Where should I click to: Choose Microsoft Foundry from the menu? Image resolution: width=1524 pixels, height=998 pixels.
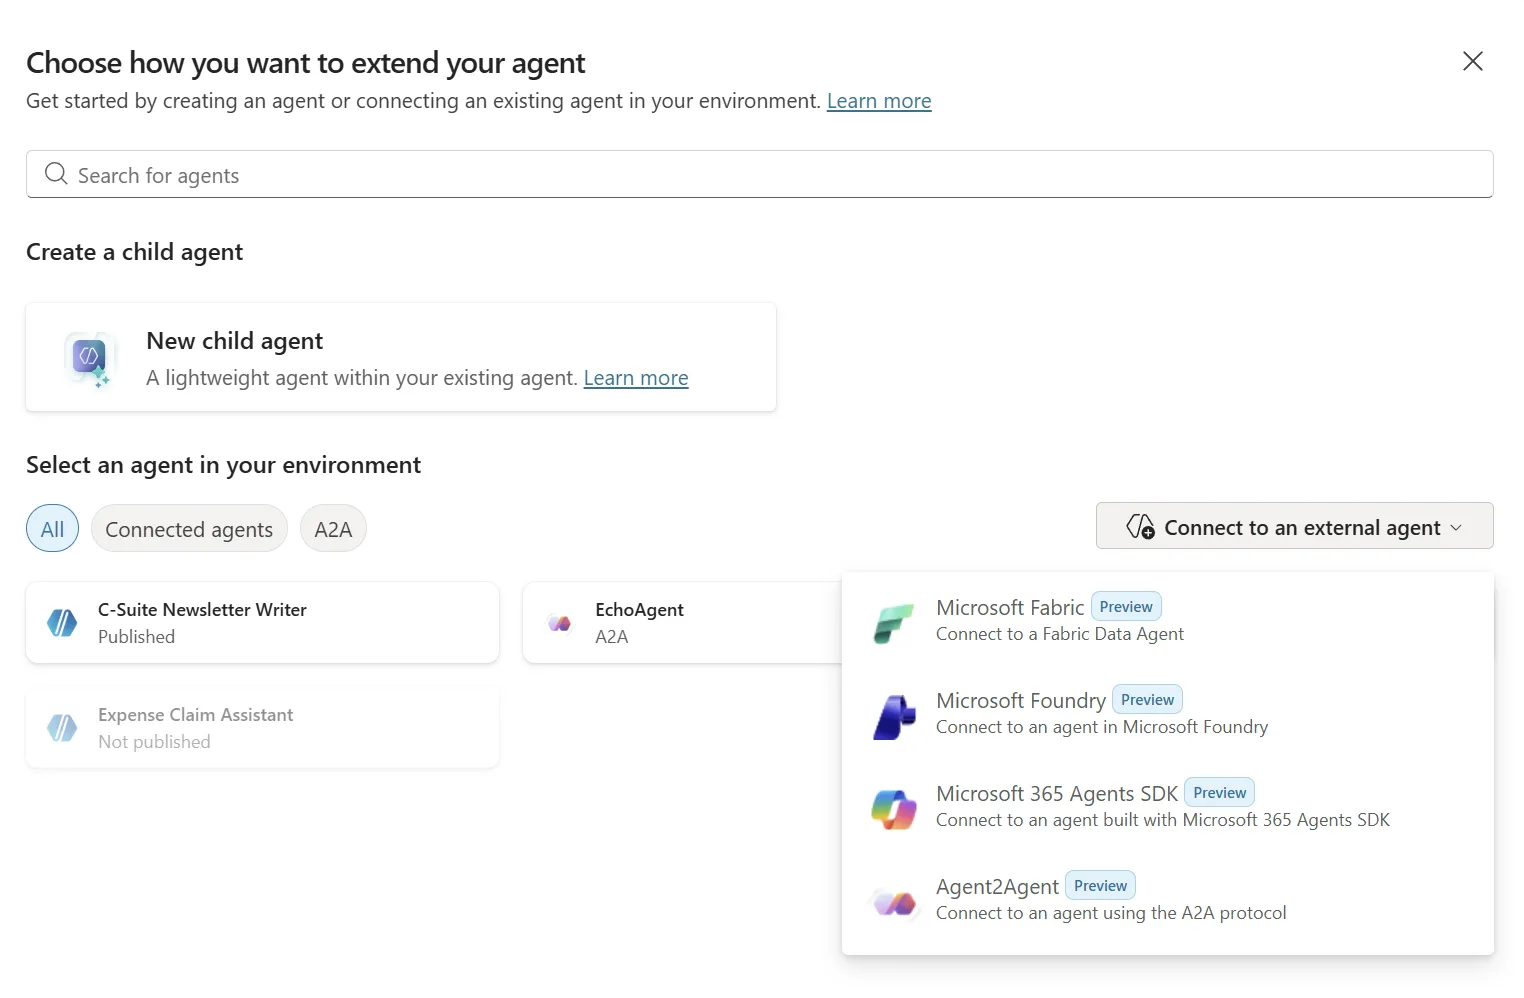click(1167, 713)
